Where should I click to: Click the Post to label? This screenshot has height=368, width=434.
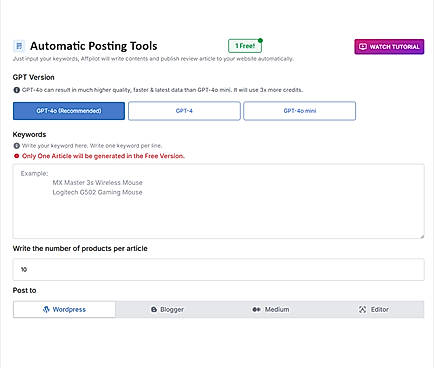coord(24,290)
